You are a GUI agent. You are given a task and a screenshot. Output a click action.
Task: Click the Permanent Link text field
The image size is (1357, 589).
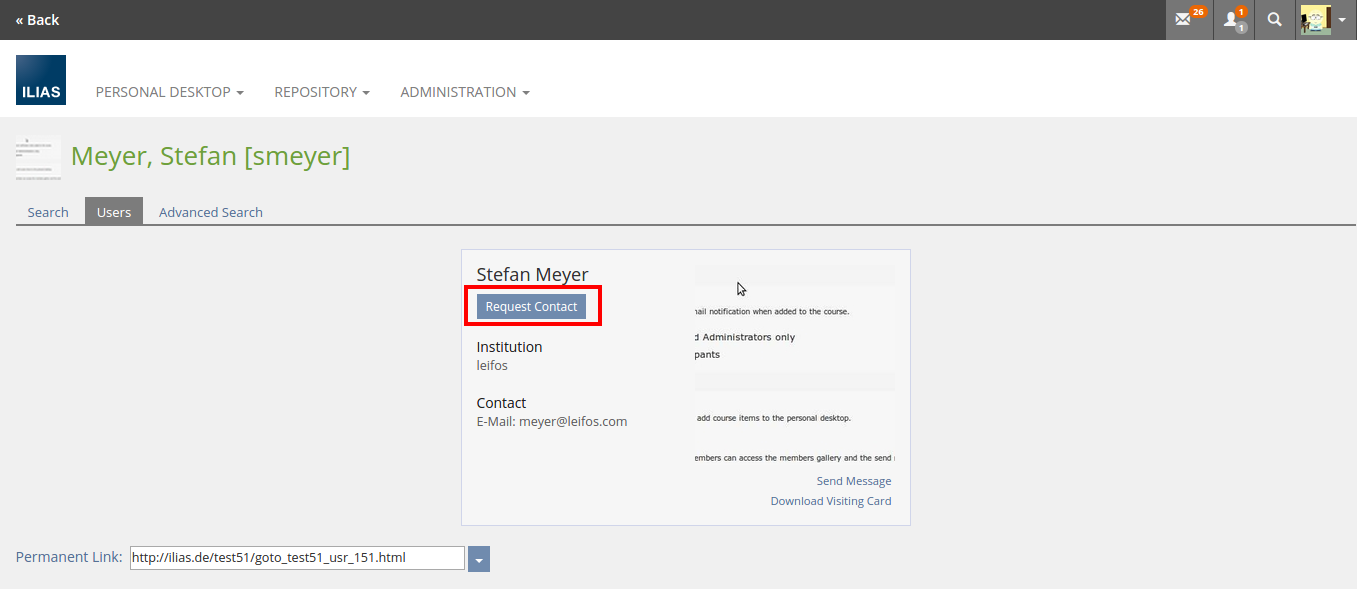[x=297, y=558]
